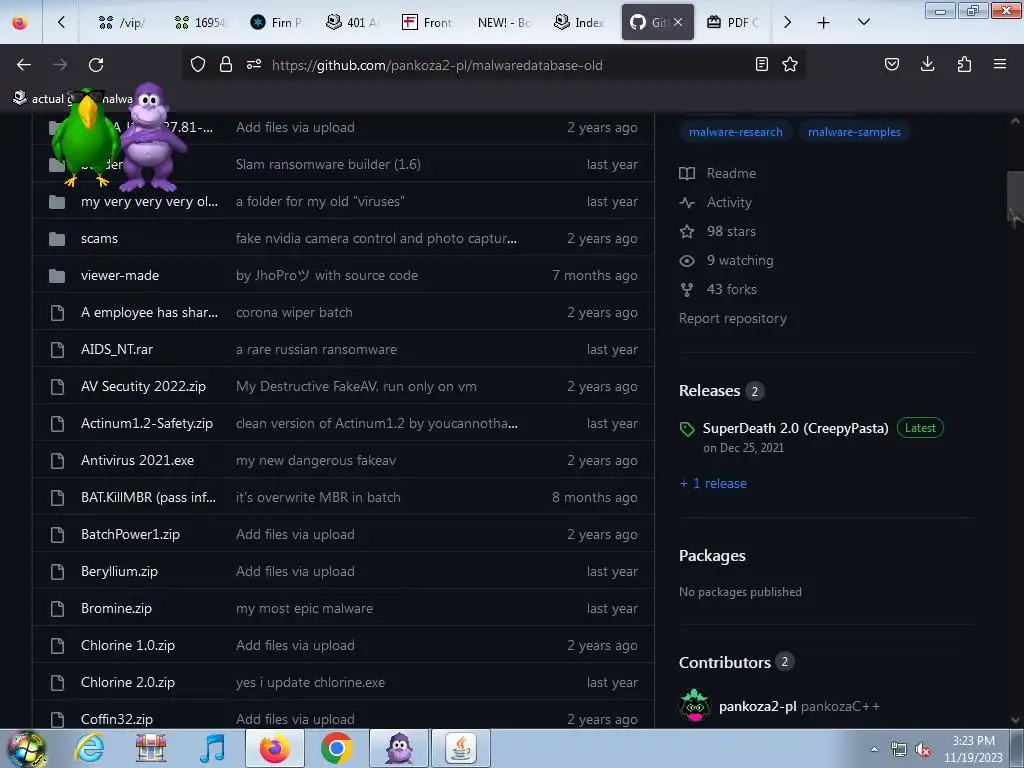Switch to the Index tab

(x=580, y=22)
